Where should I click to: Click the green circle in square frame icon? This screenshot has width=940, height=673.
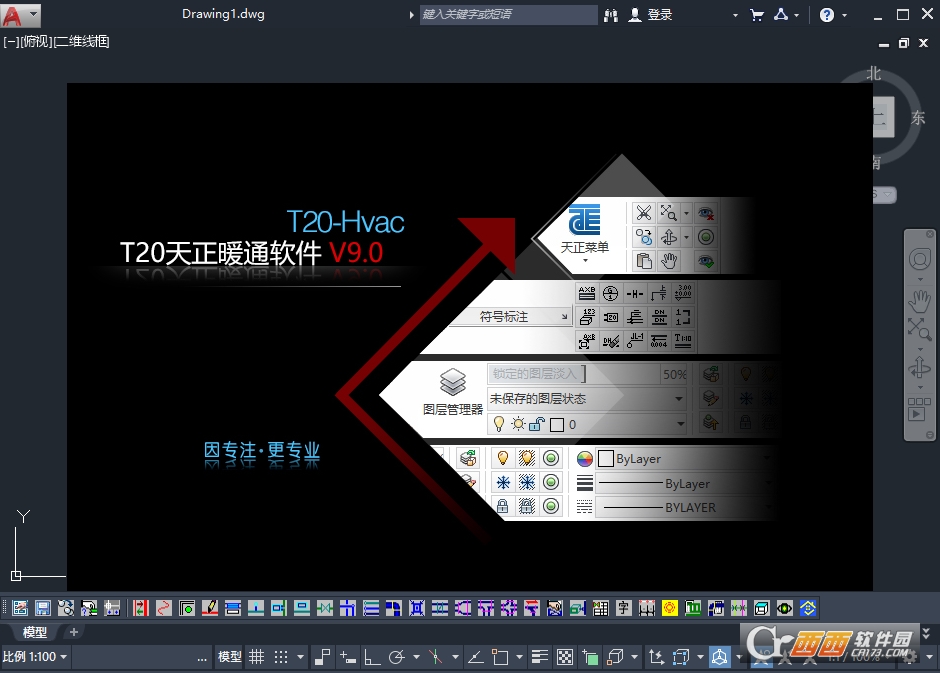pyautogui.click(x=186, y=608)
